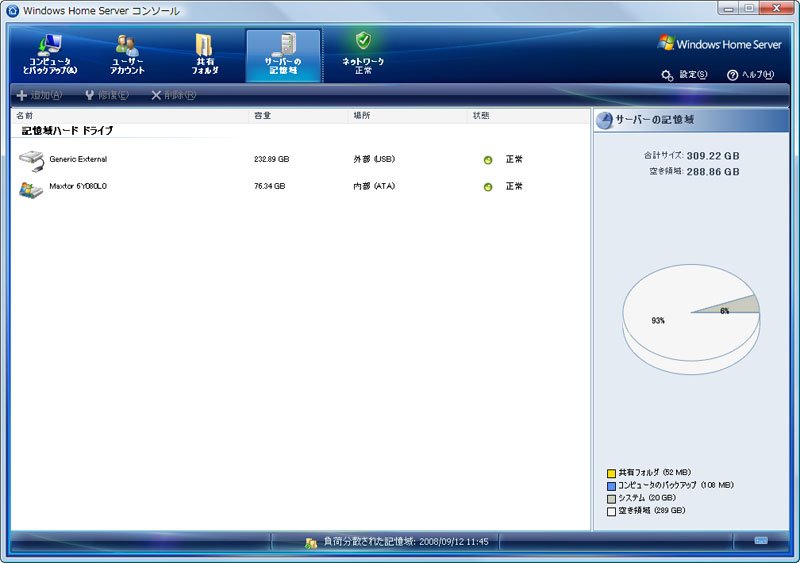The height and width of the screenshot is (563, 800).
Task: Sort by 状態 column header
Action: point(528,116)
